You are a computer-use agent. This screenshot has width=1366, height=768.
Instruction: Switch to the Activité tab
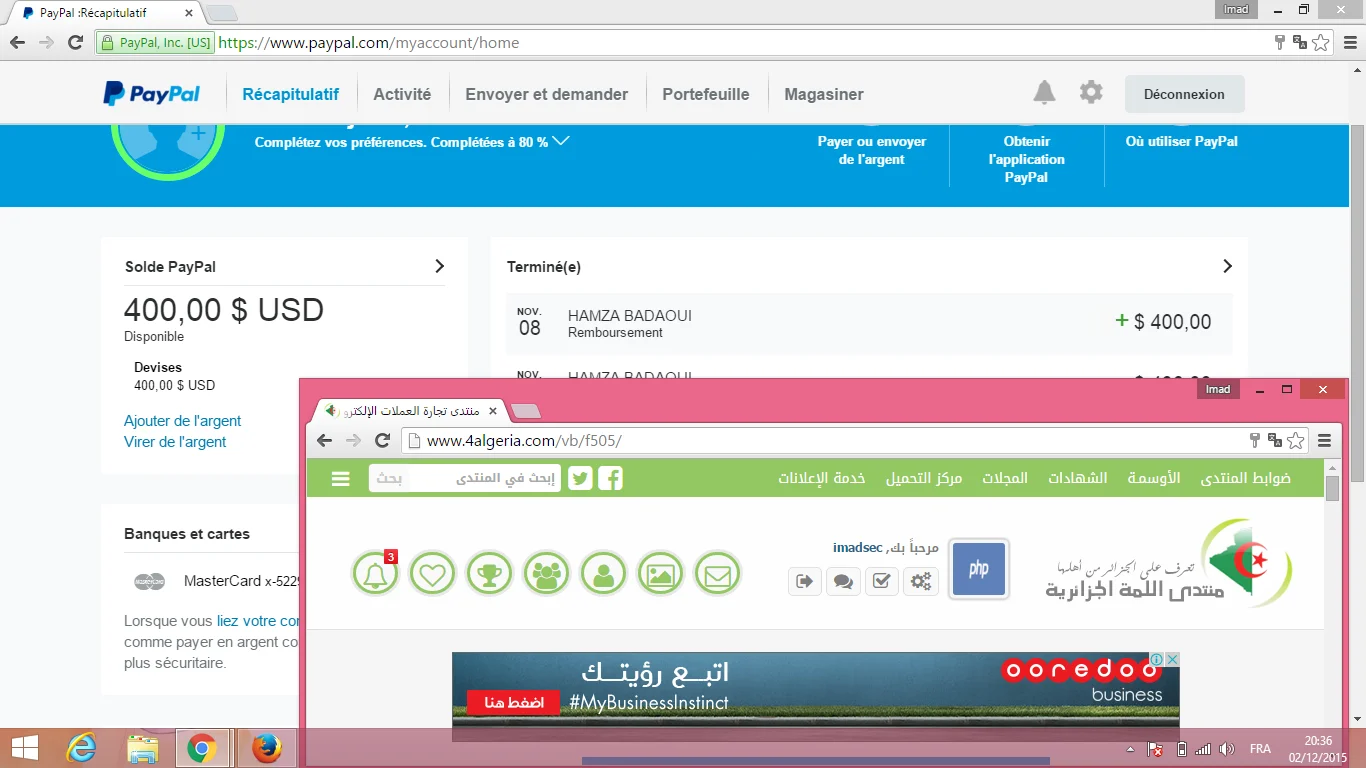[x=402, y=94]
